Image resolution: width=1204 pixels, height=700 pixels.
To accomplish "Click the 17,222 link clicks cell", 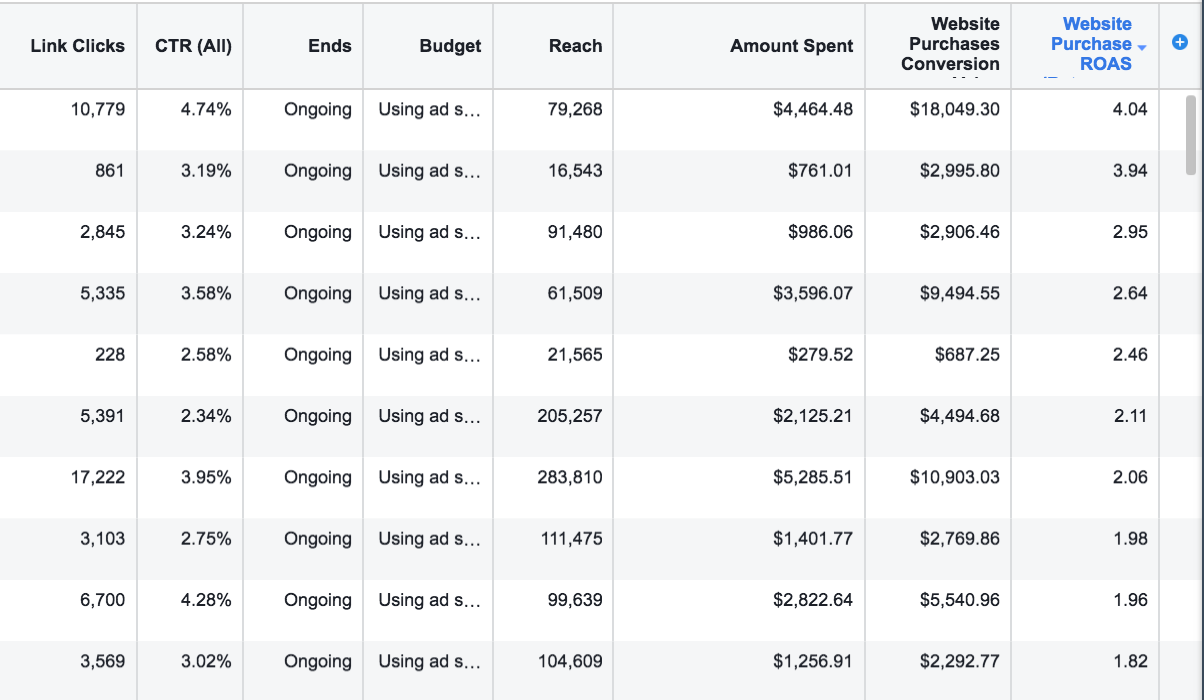I will (x=98, y=477).
